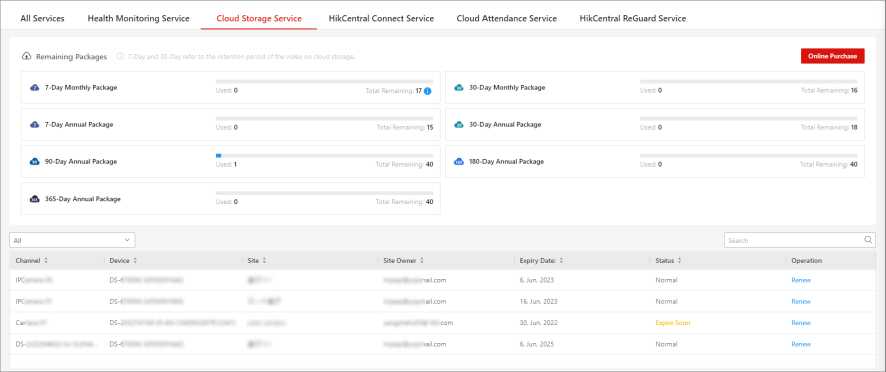Image resolution: width=886 pixels, height=372 pixels.
Task: Click the 180-Day Annual Package label
Action: point(506,162)
